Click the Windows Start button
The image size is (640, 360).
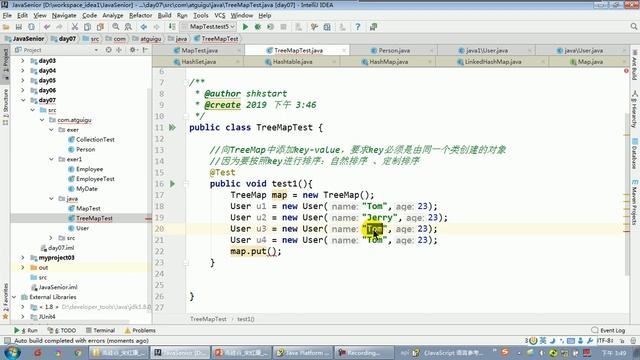click(x=11, y=352)
